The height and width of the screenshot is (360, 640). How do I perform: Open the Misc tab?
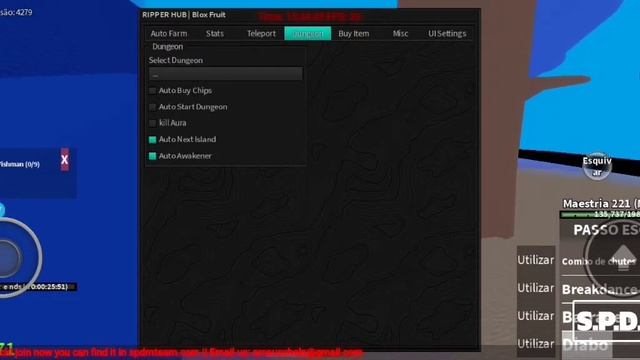400,33
